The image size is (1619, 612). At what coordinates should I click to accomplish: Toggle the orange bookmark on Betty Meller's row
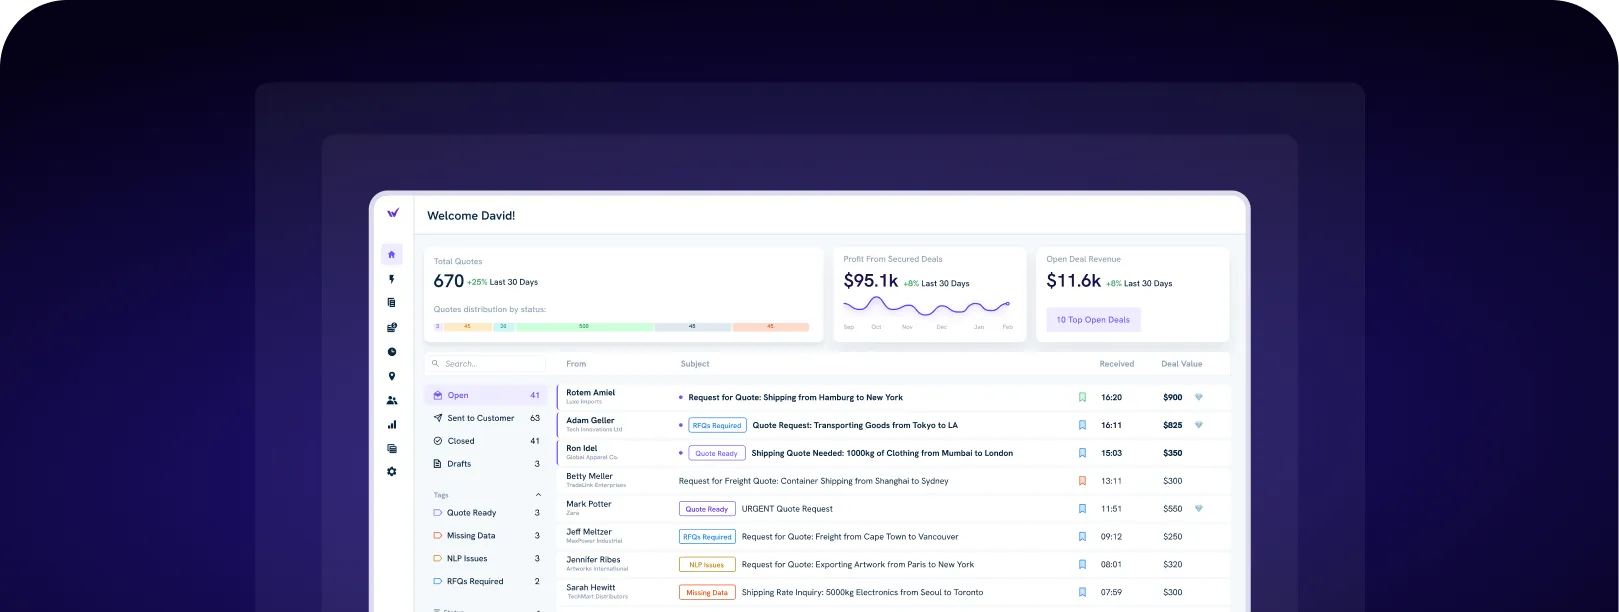coord(1082,481)
